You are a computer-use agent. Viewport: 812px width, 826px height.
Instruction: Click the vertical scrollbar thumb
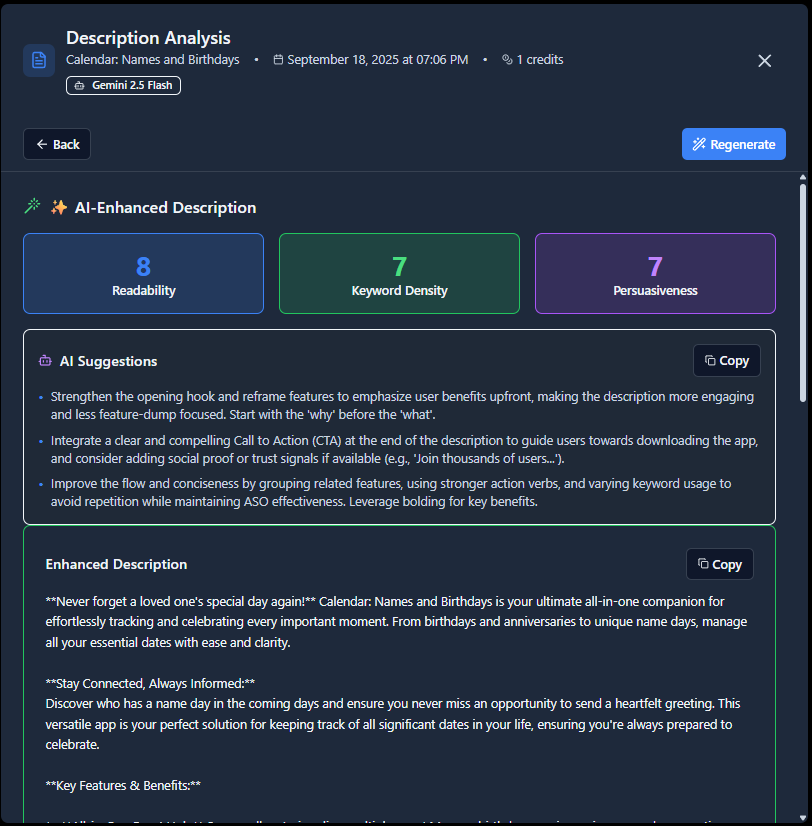[803, 292]
